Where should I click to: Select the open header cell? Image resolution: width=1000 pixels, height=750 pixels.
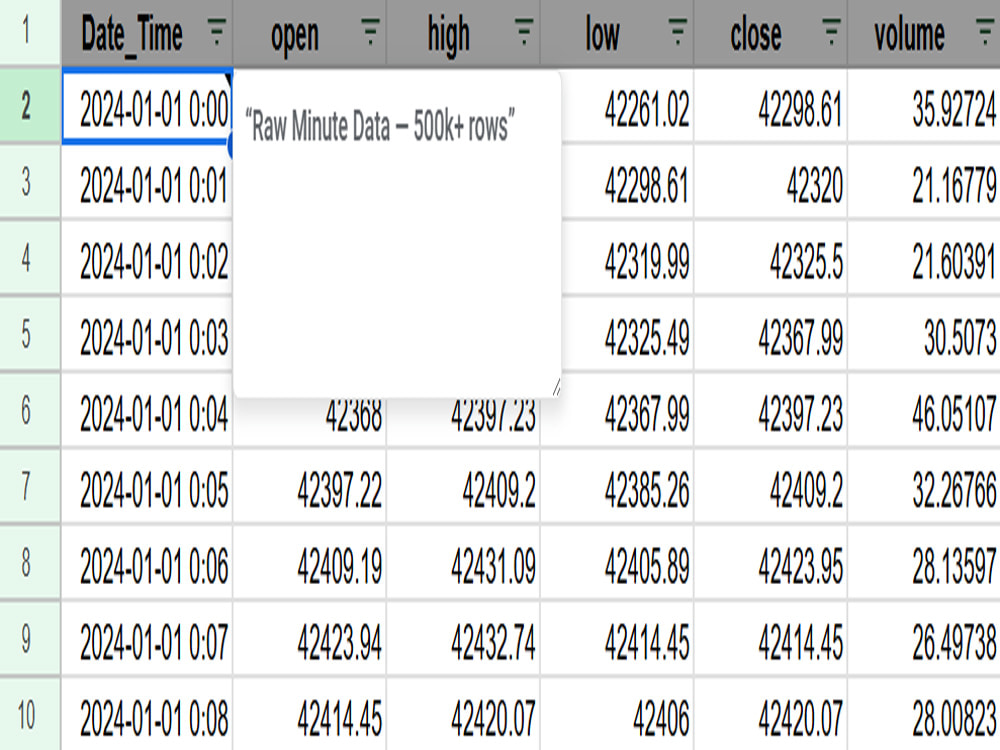click(310, 33)
